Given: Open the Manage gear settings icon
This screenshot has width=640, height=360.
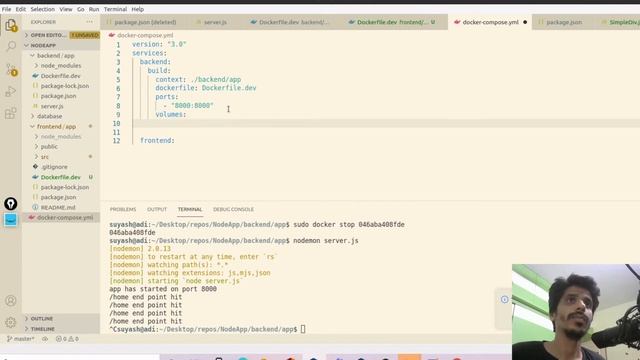Looking at the screenshot, I should [x=11, y=322].
